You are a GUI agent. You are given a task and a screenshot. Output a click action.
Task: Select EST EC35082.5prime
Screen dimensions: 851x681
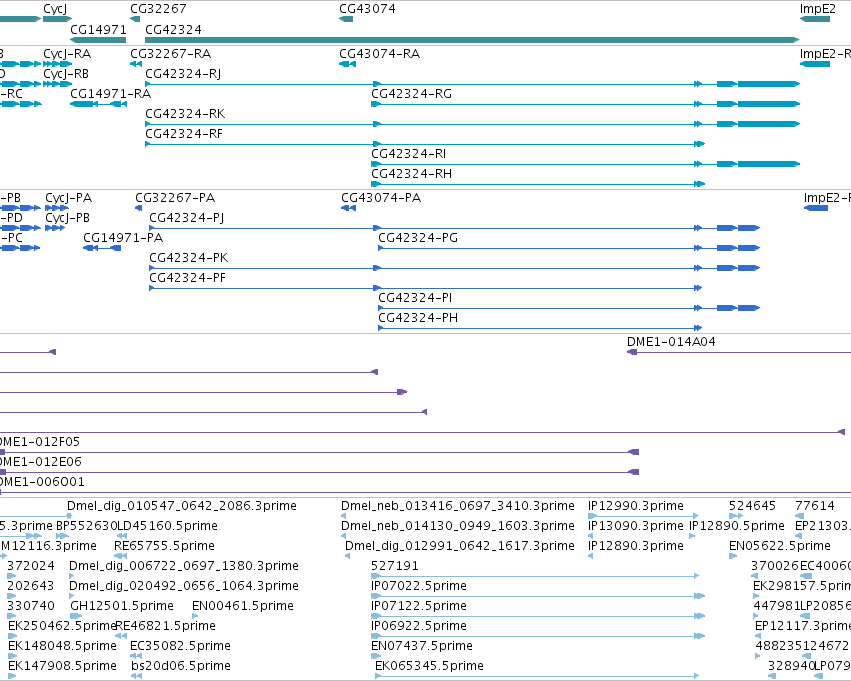[180, 646]
